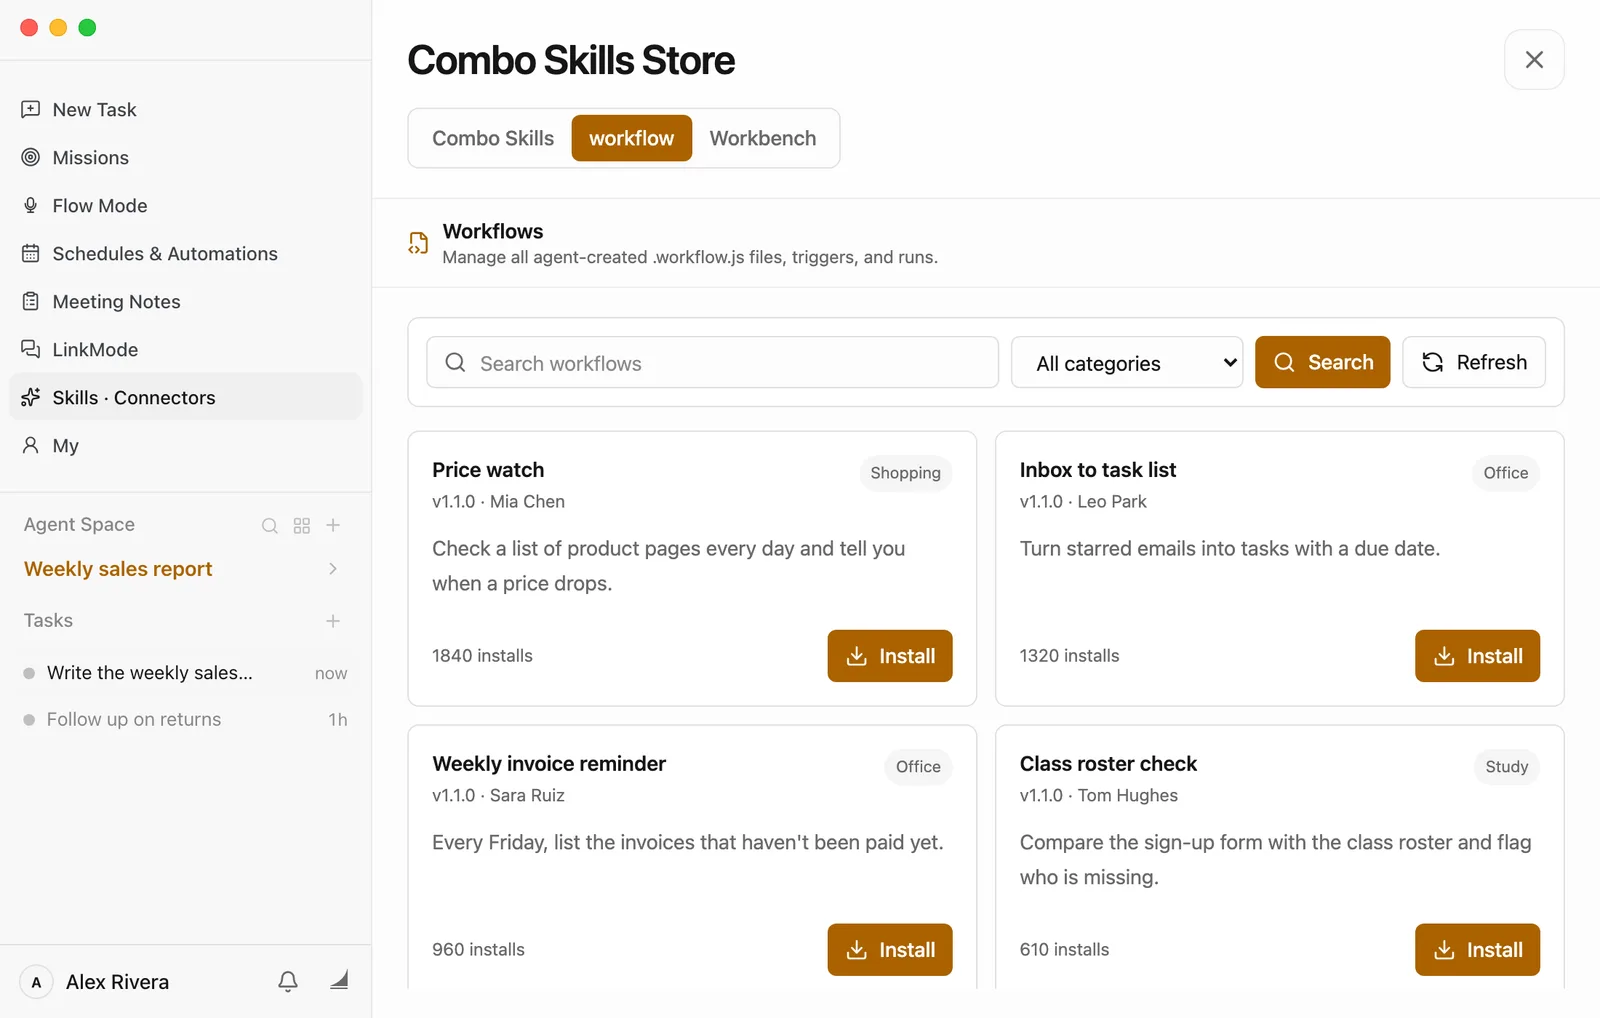Image resolution: width=1600 pixels, height=1018 pixels.
Task: Click v1.1.0 · Tom Hughes author line
Action: (x=1098, y=796)
